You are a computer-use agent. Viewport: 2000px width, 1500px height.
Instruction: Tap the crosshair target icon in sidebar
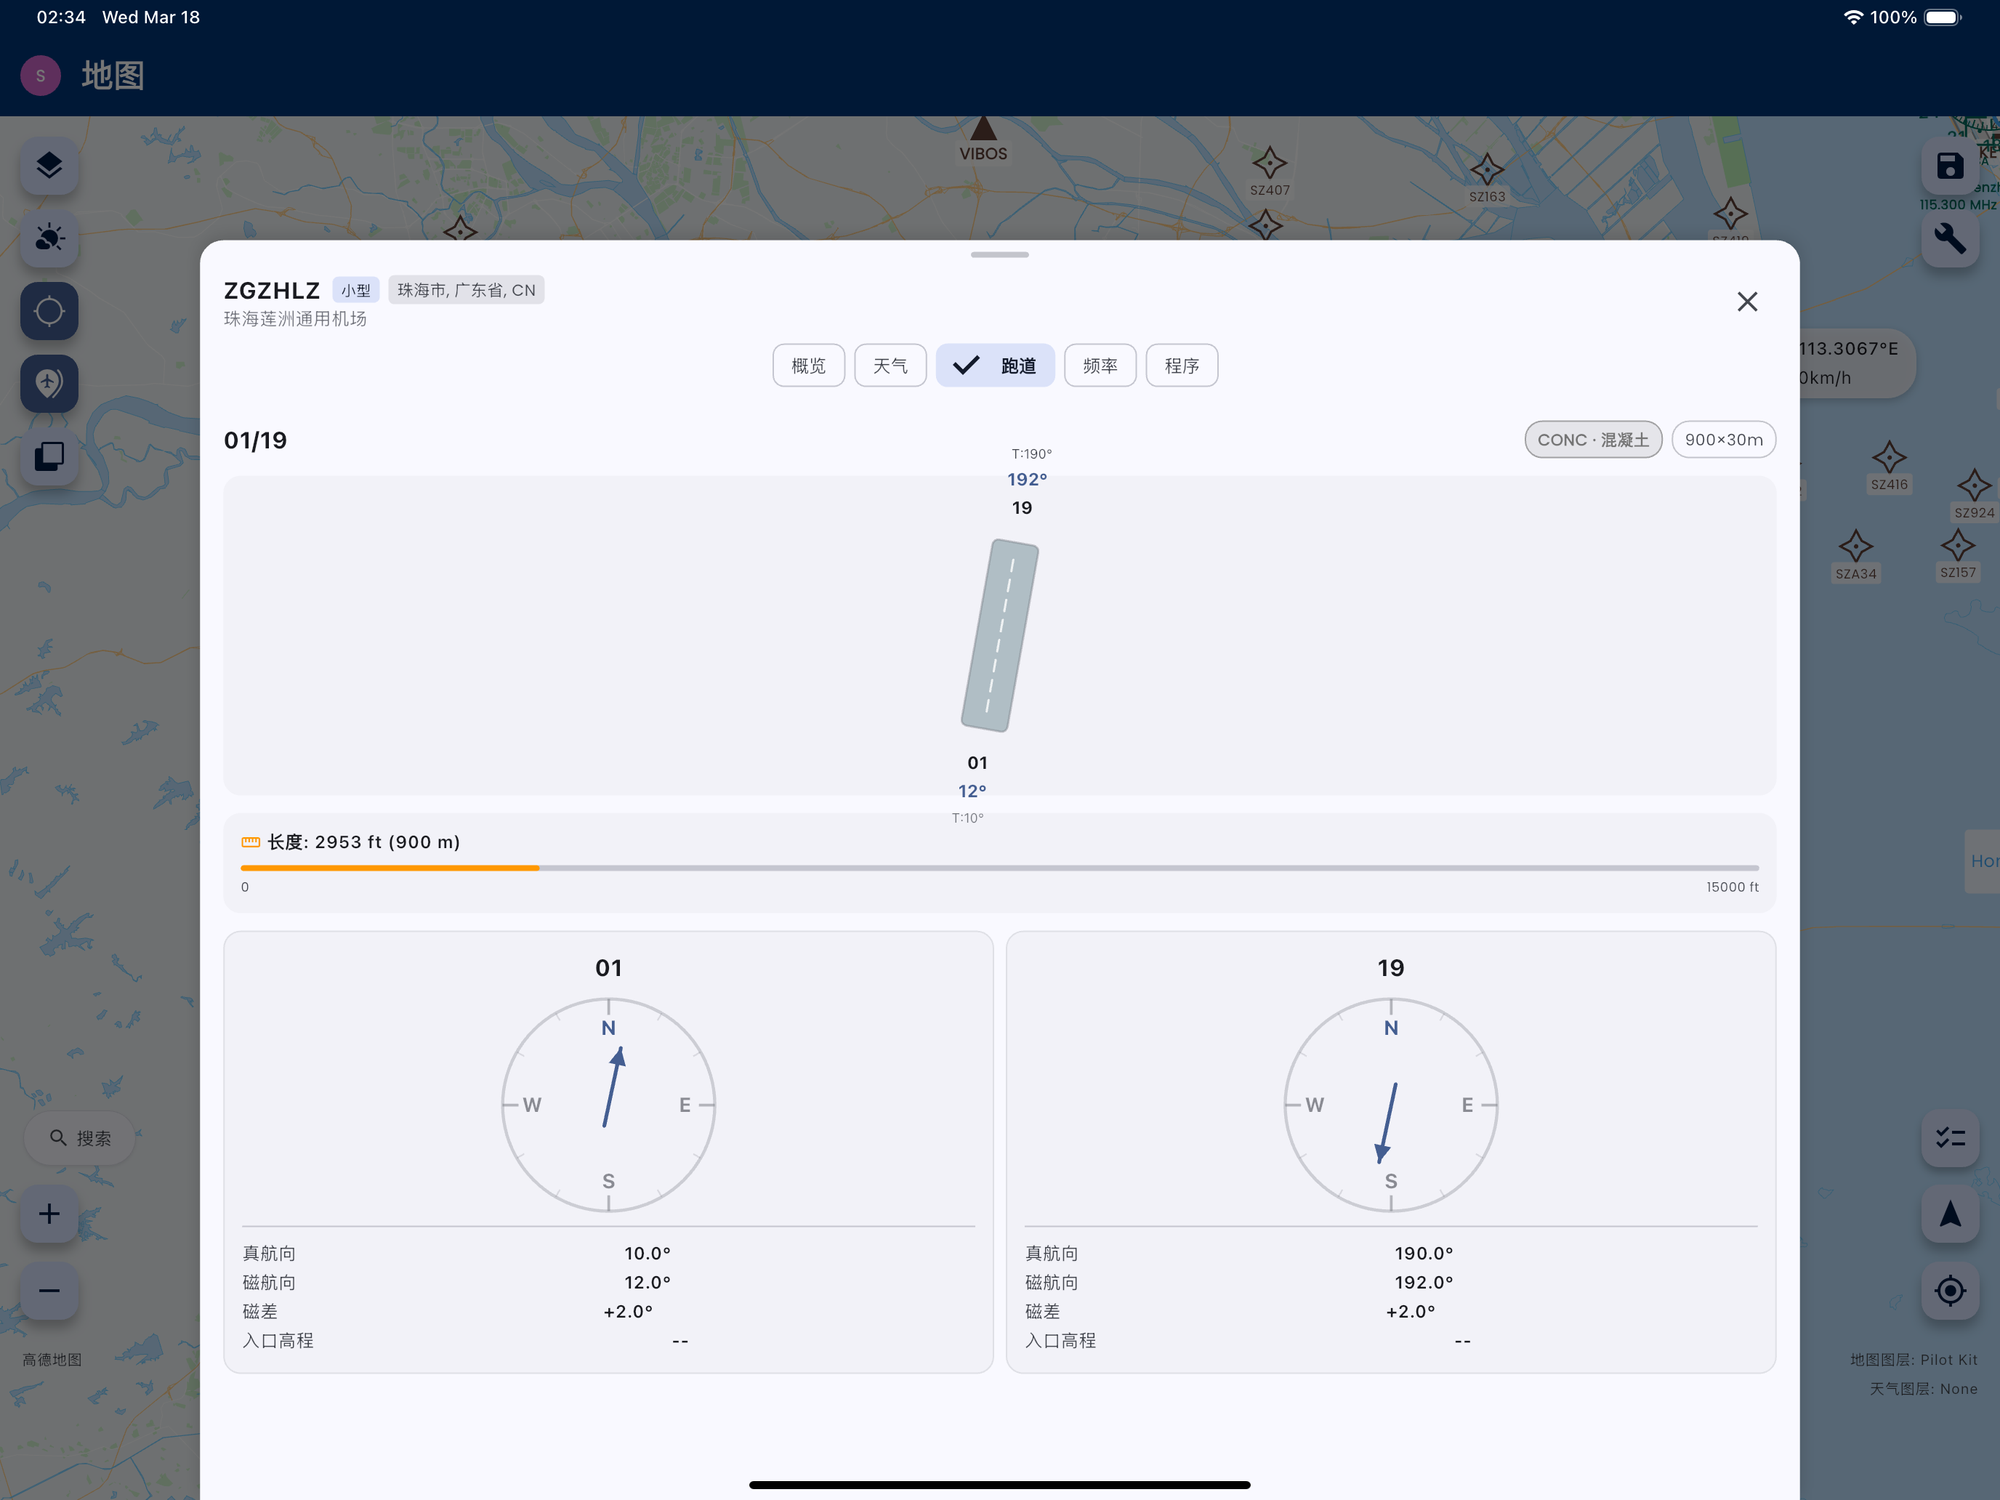click(x=49, y=311)
